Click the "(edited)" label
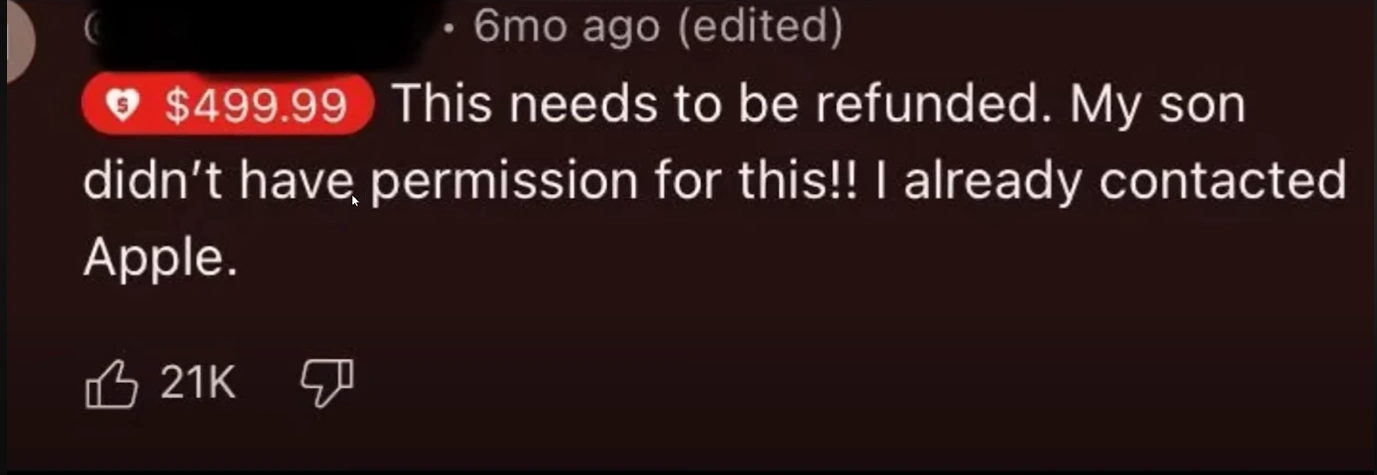Screen dimensions: 1377x475 (759, 28)
